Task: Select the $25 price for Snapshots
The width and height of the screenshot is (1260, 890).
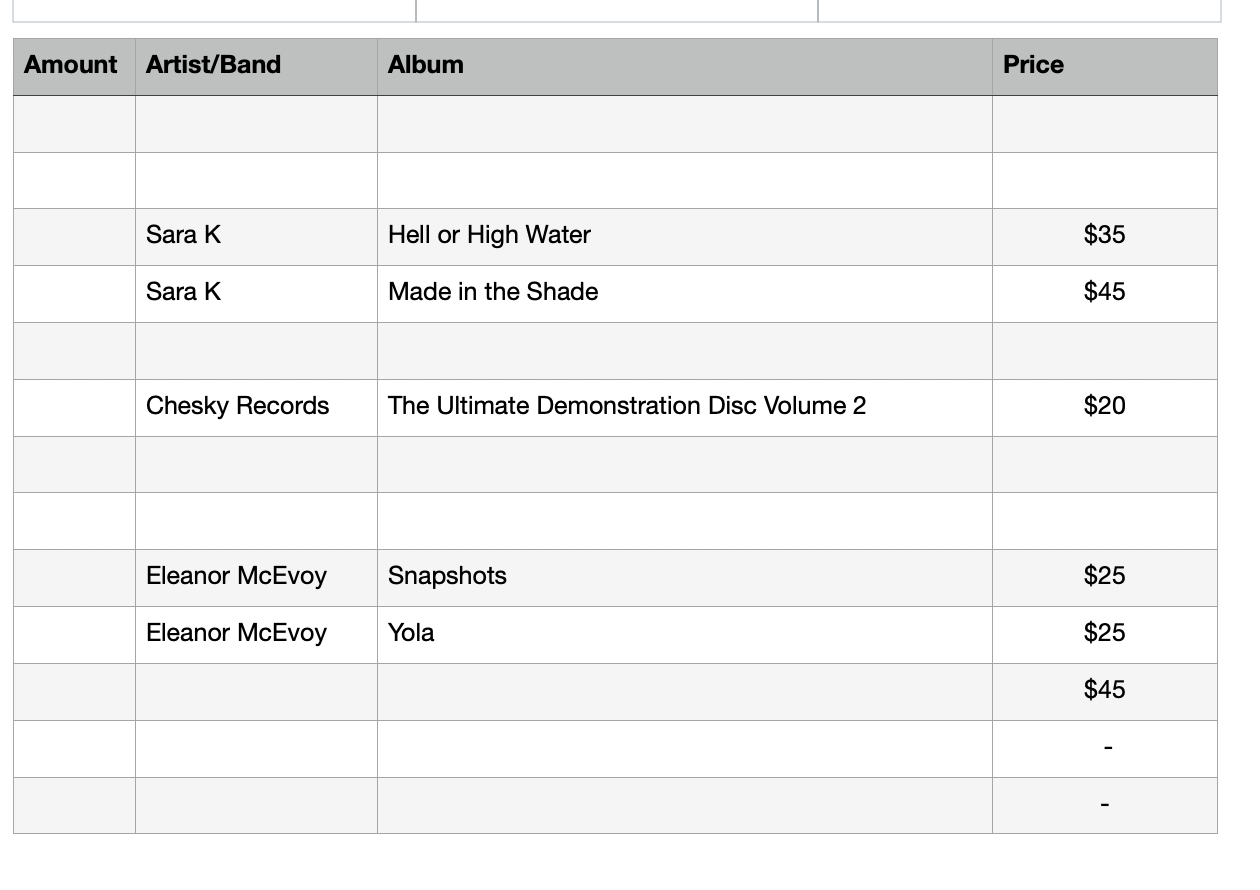Action: tap(1105, 578)
